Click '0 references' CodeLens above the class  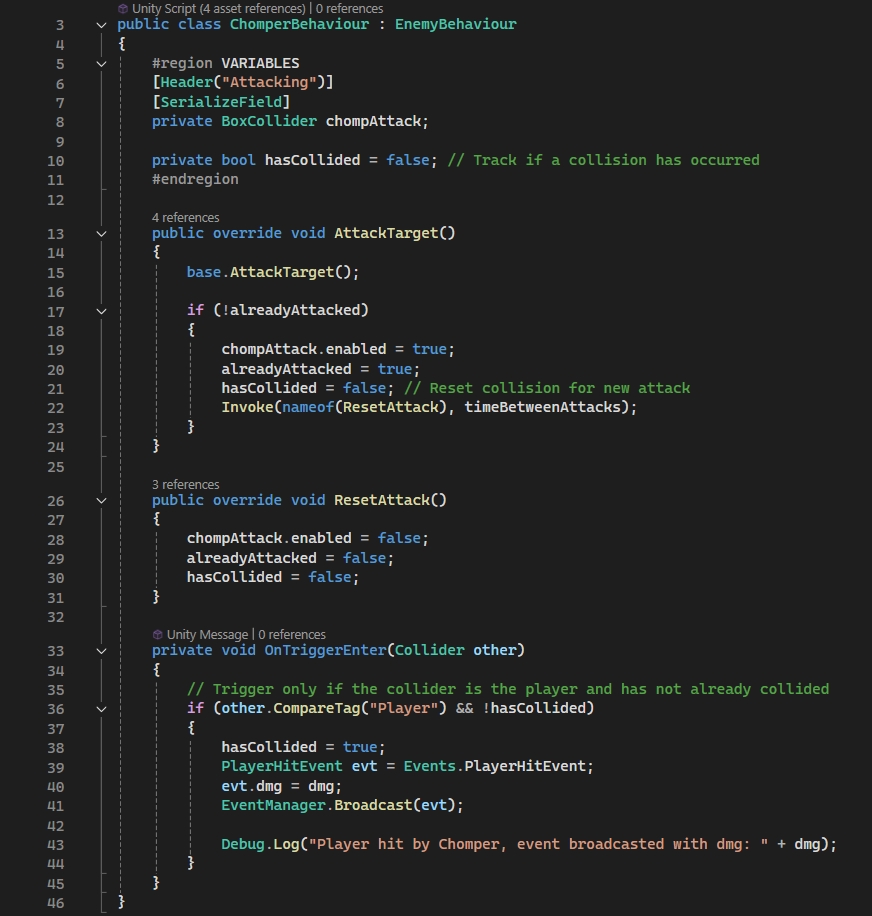[349, 9]
